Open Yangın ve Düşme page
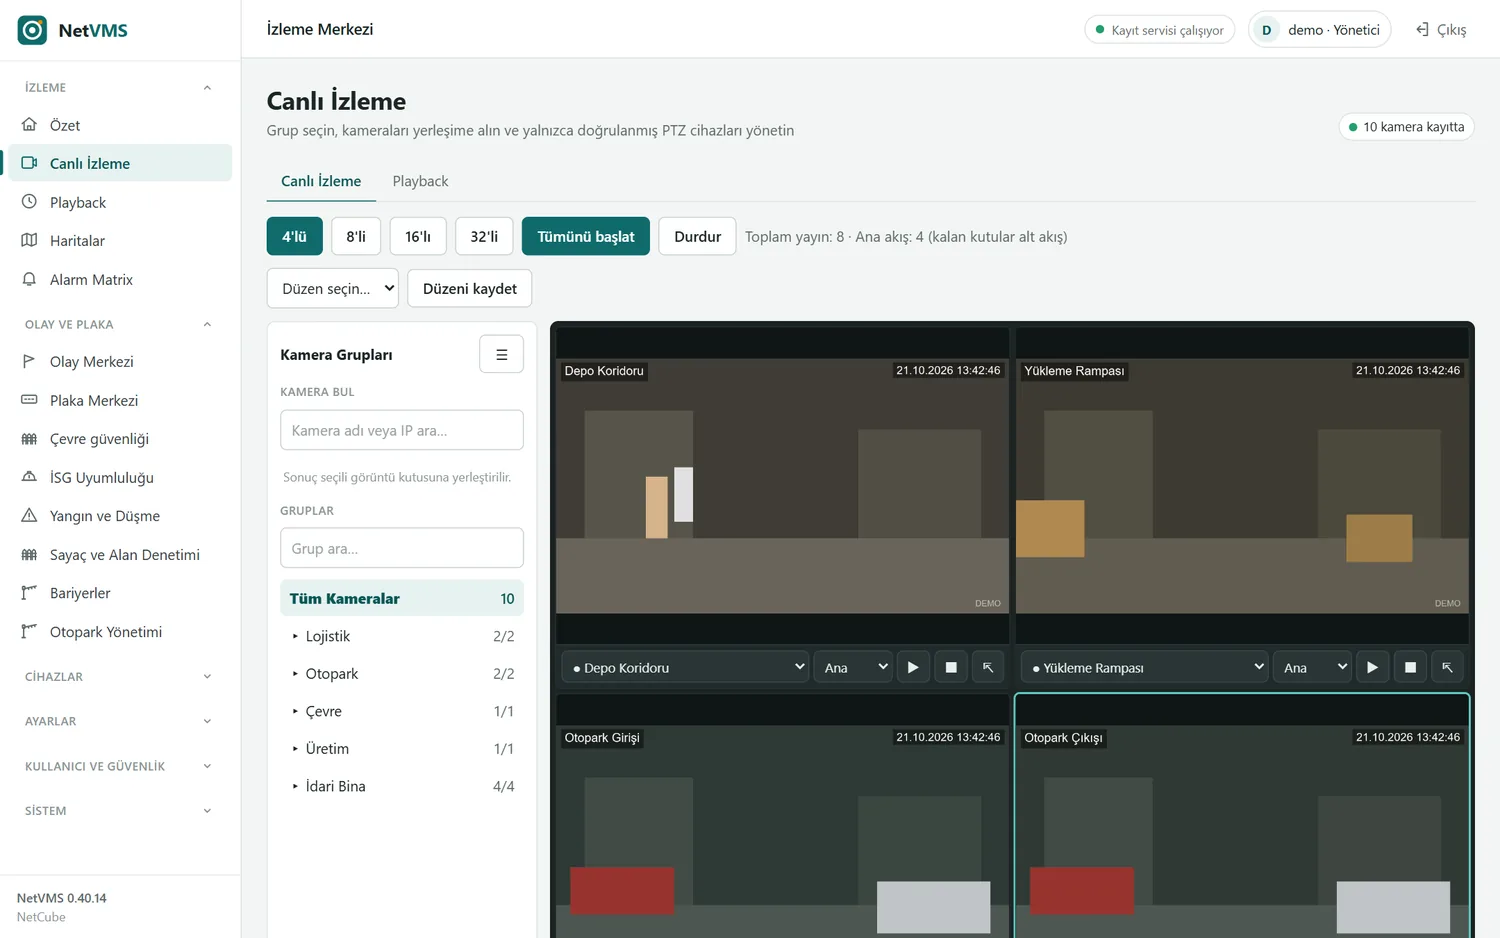Image resolution: width=1500 pixels, height=938 pixels. point(120,516)
